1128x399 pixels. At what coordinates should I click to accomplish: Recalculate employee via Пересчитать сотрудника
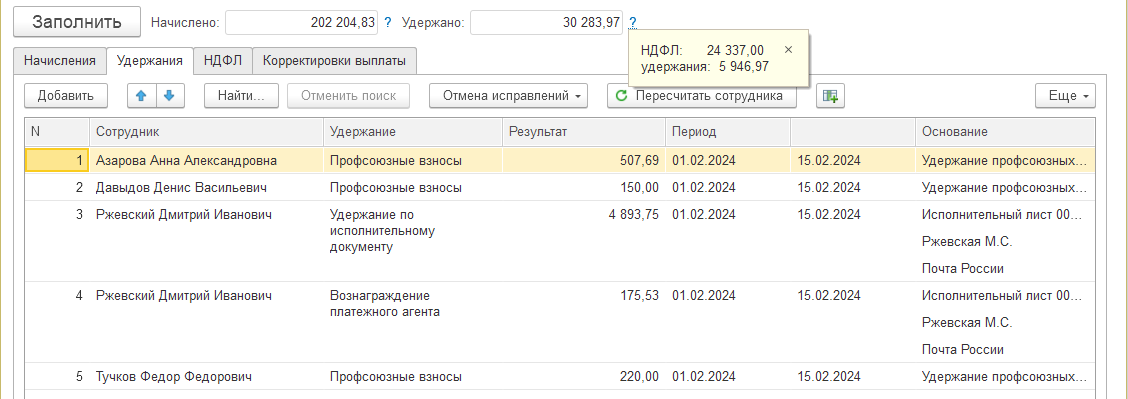701,96
